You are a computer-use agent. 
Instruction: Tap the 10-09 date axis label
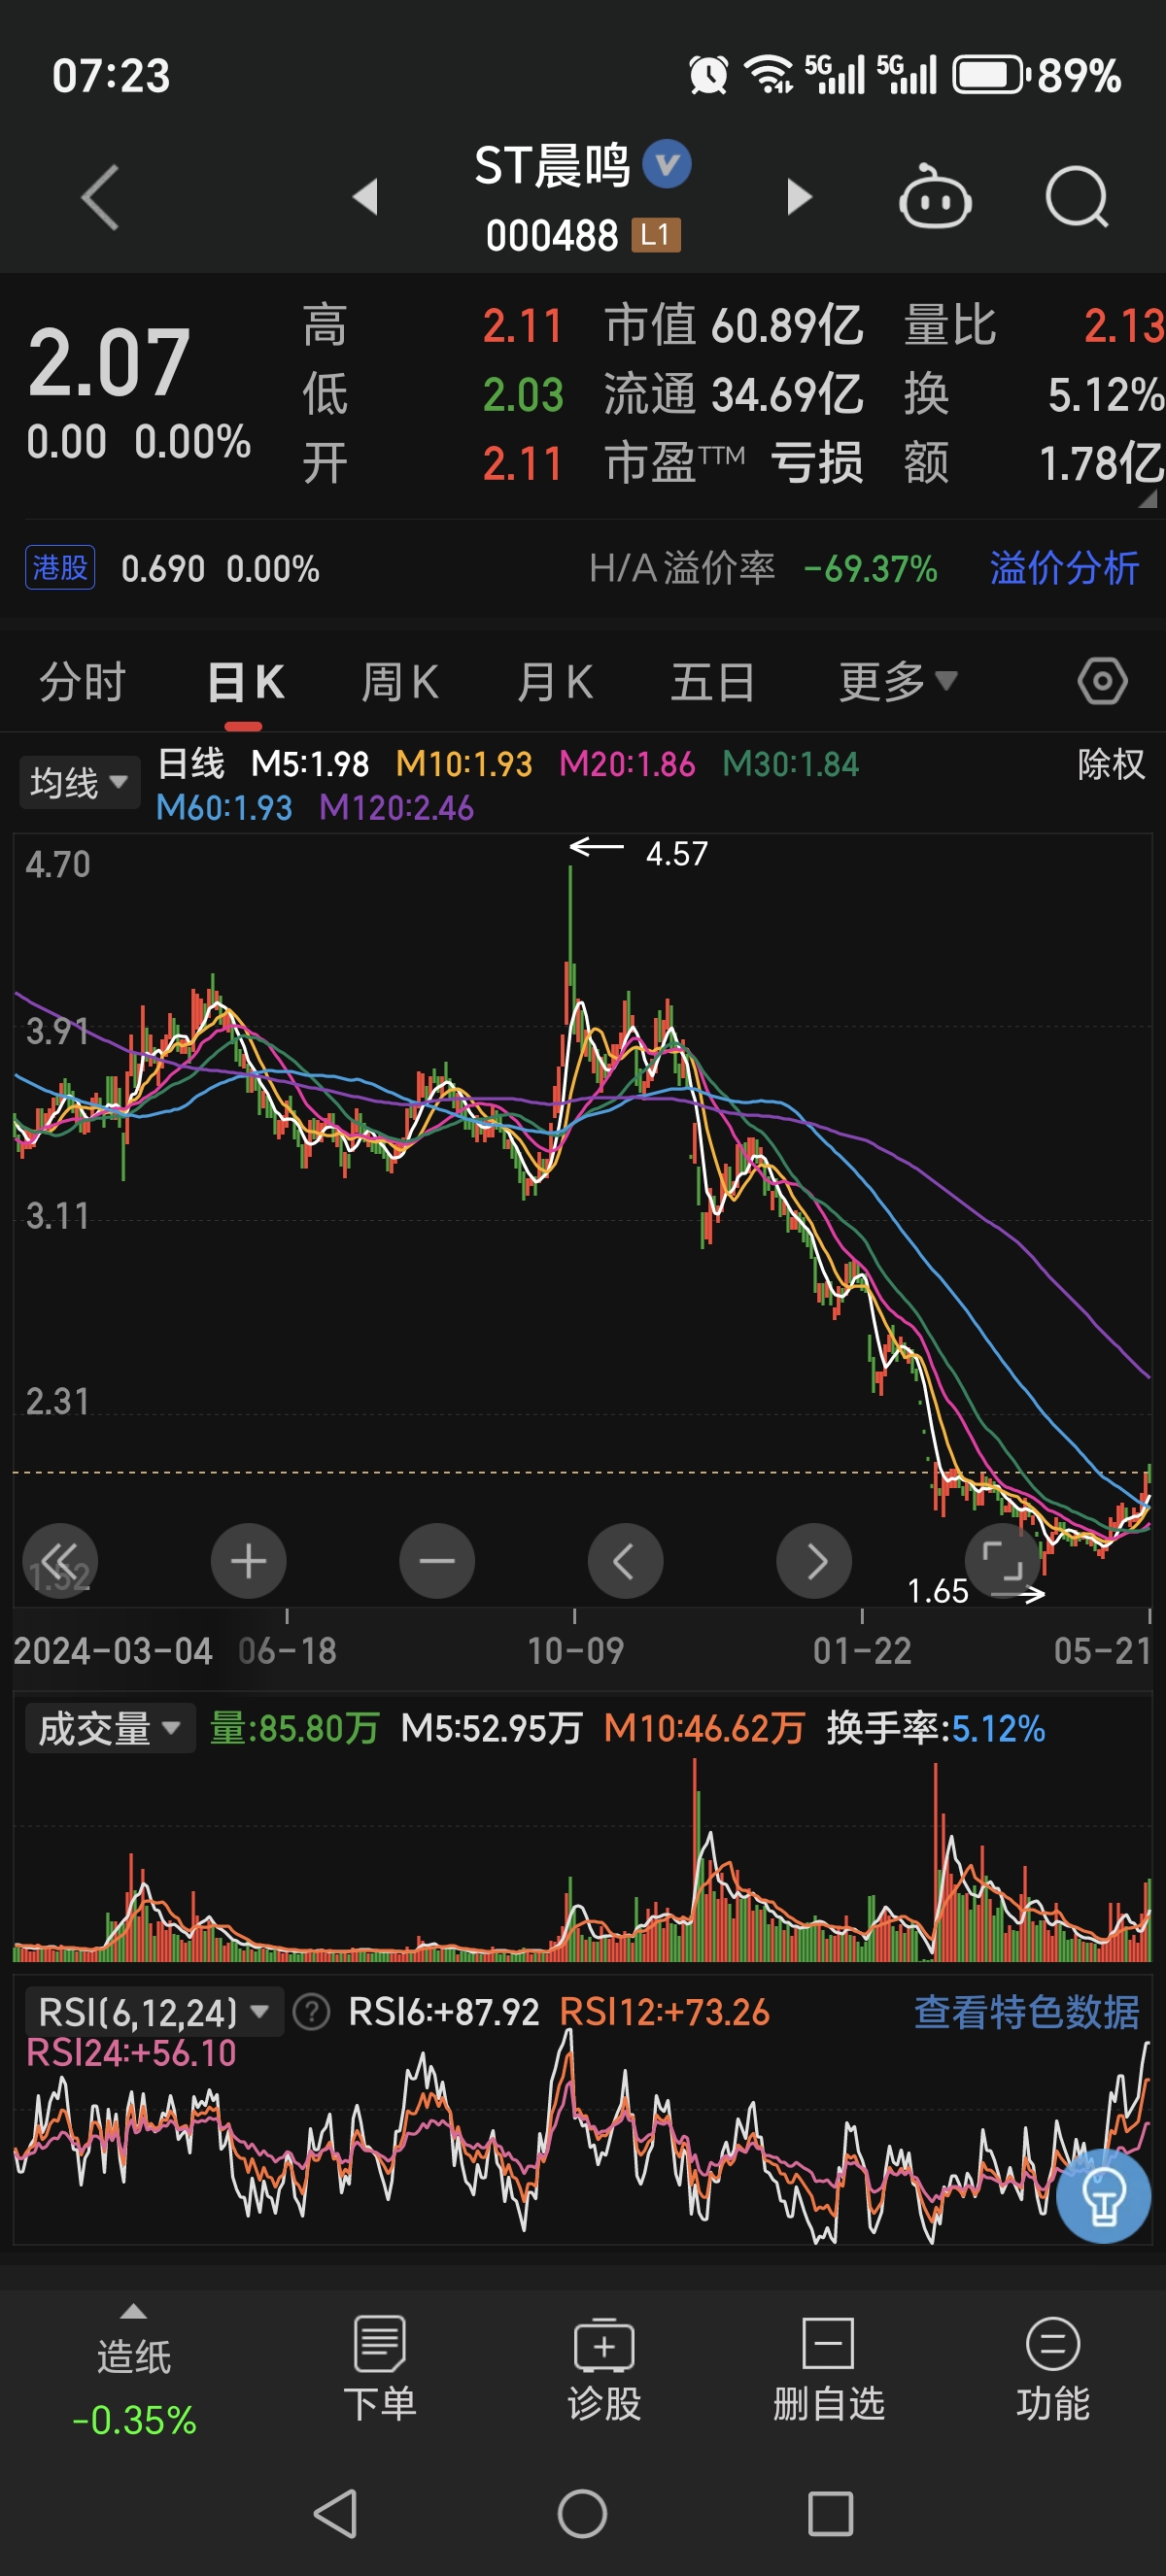click(575, 1651)
